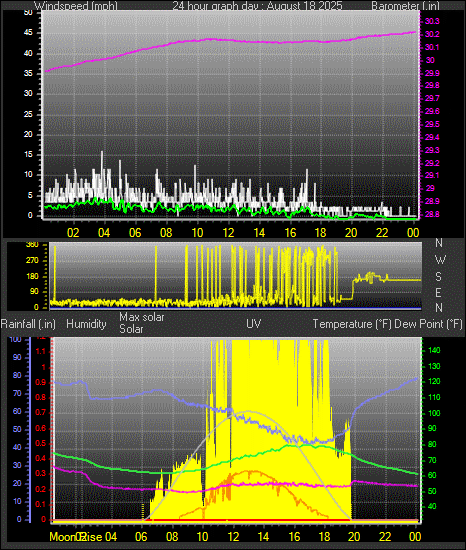The width and height of the screenshot is (466, 550).
Task: Click the Max solar legend label
Action: pos(142,317)
